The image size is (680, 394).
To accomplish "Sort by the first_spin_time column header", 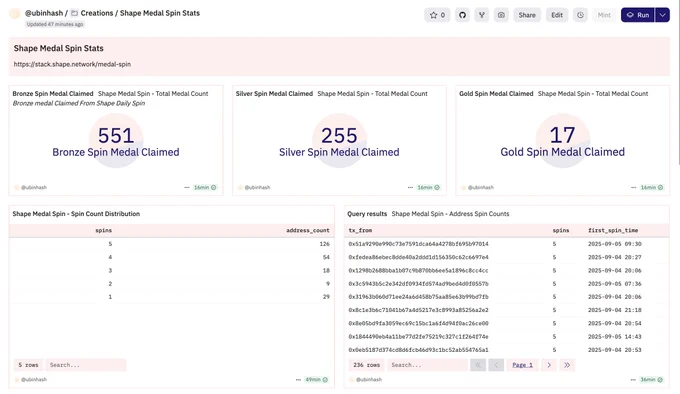I will point(613,231).
